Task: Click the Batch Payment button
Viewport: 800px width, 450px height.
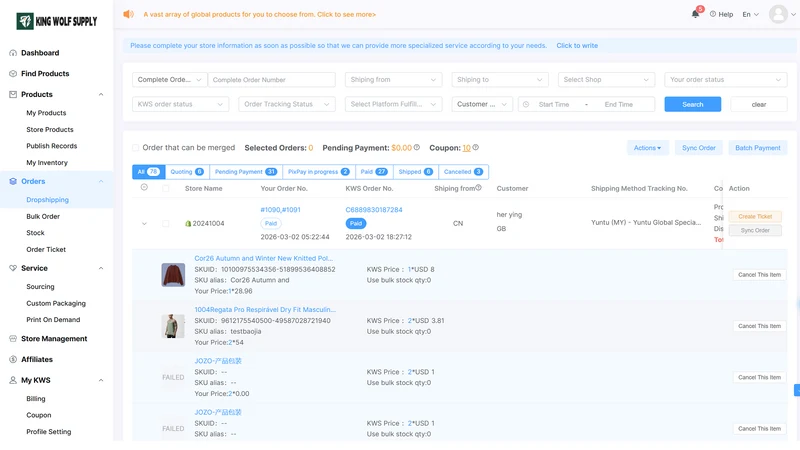Action: tap(758, 148)
